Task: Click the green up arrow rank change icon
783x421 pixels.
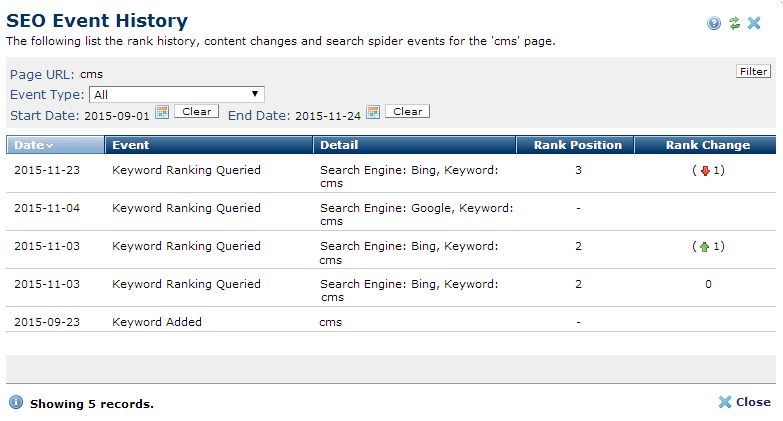Action: coord(704,246)
